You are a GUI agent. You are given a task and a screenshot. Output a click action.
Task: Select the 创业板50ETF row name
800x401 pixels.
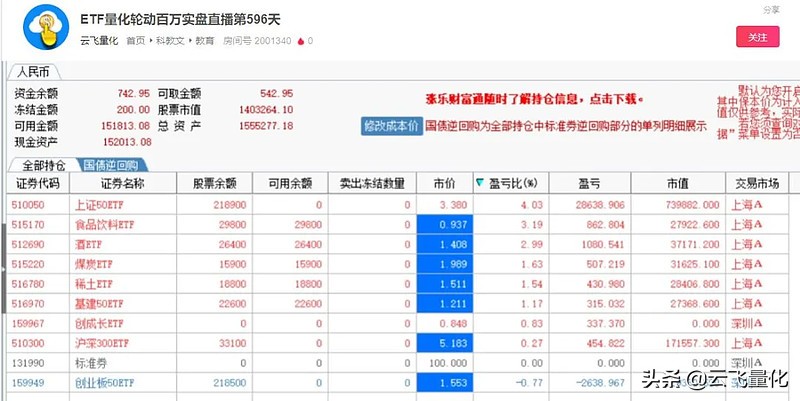point(105,383)
